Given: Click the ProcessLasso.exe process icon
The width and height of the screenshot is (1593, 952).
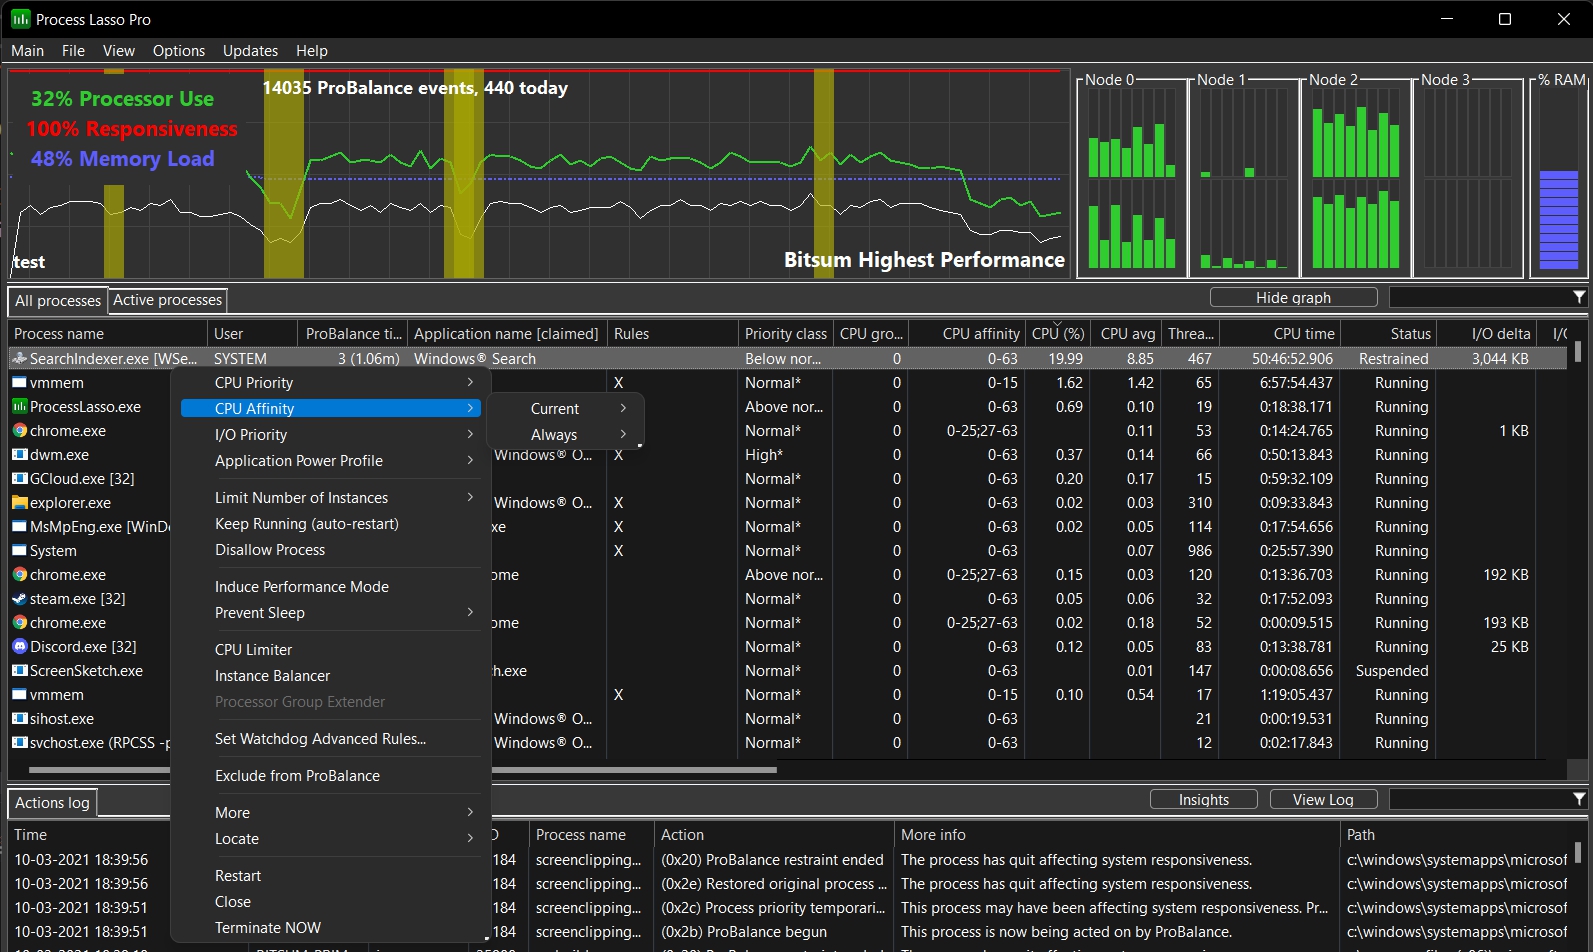Looking at the screenshot, I should point(19,406).
